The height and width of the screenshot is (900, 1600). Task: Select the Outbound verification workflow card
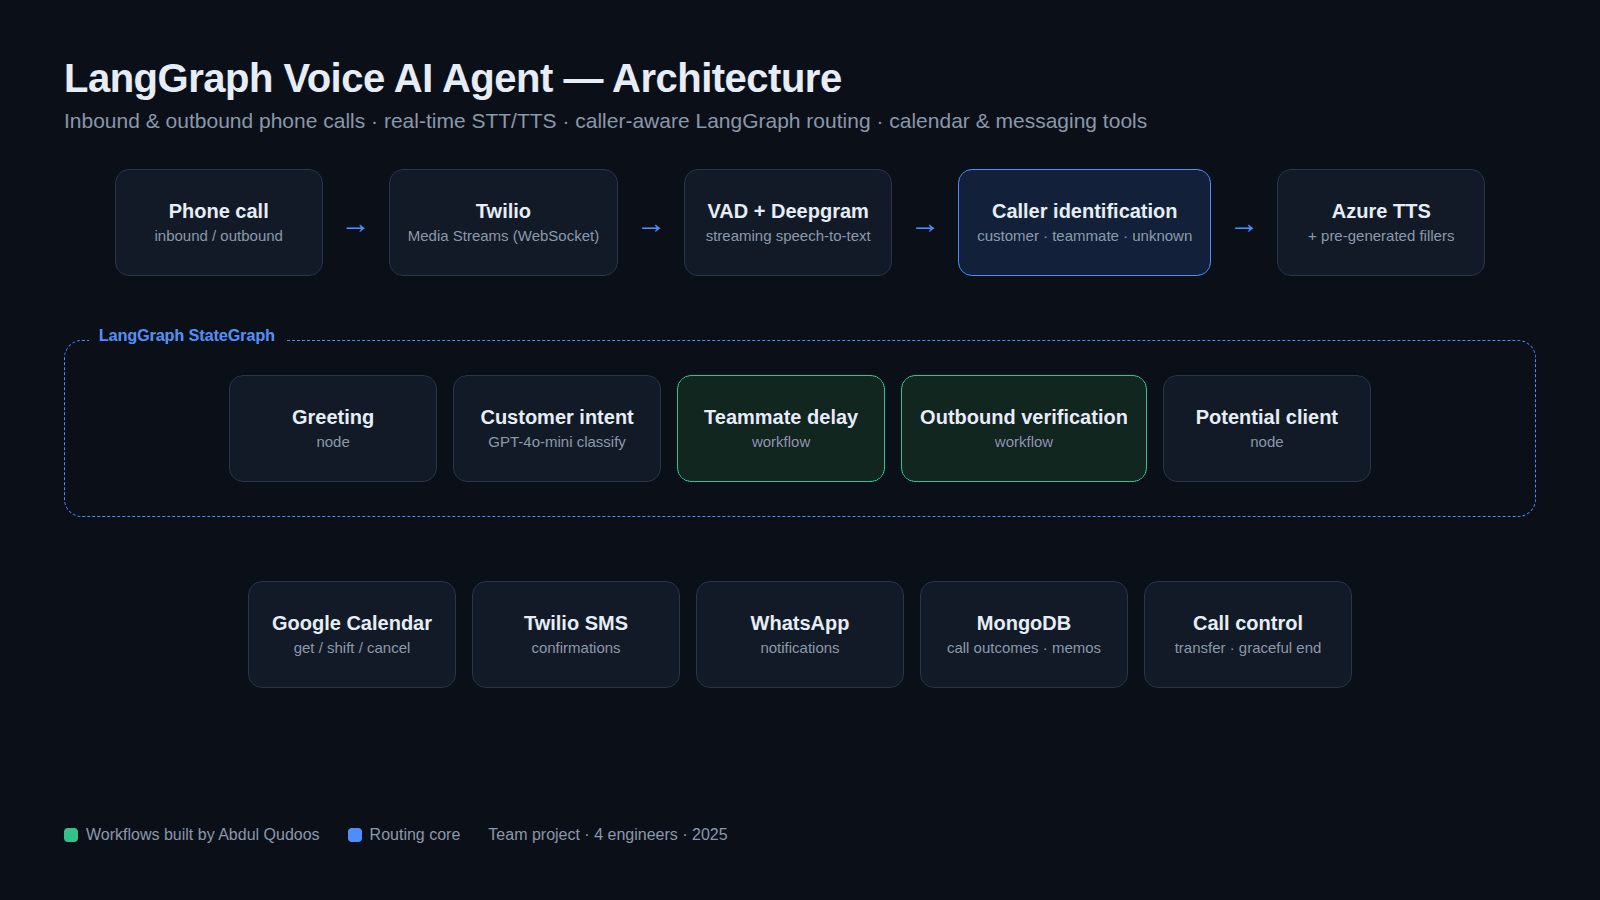(1024, 428)
